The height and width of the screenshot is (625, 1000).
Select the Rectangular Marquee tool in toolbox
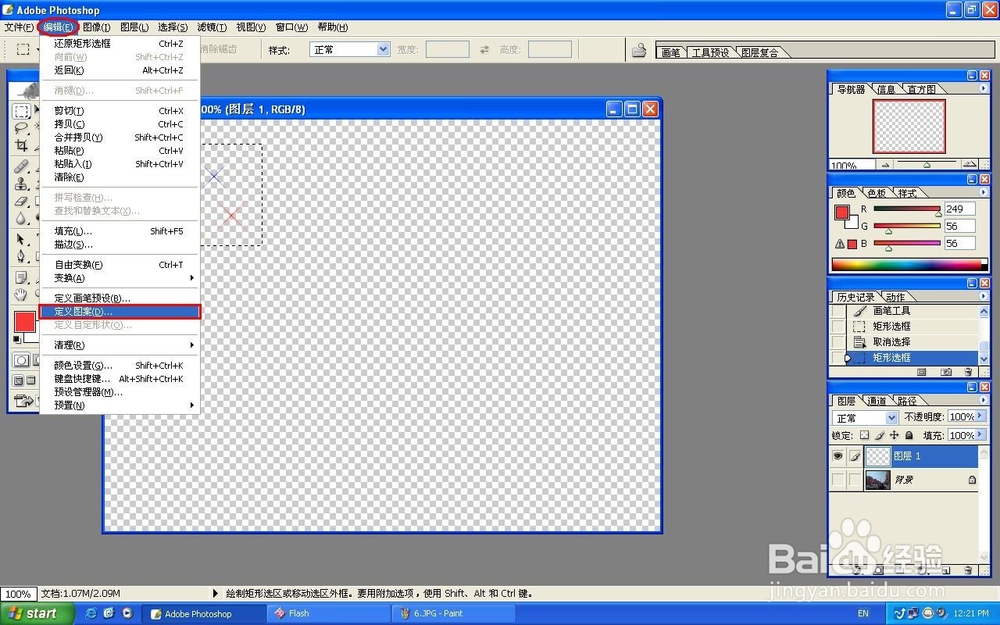pyautogui.click(x=22, y=112)
